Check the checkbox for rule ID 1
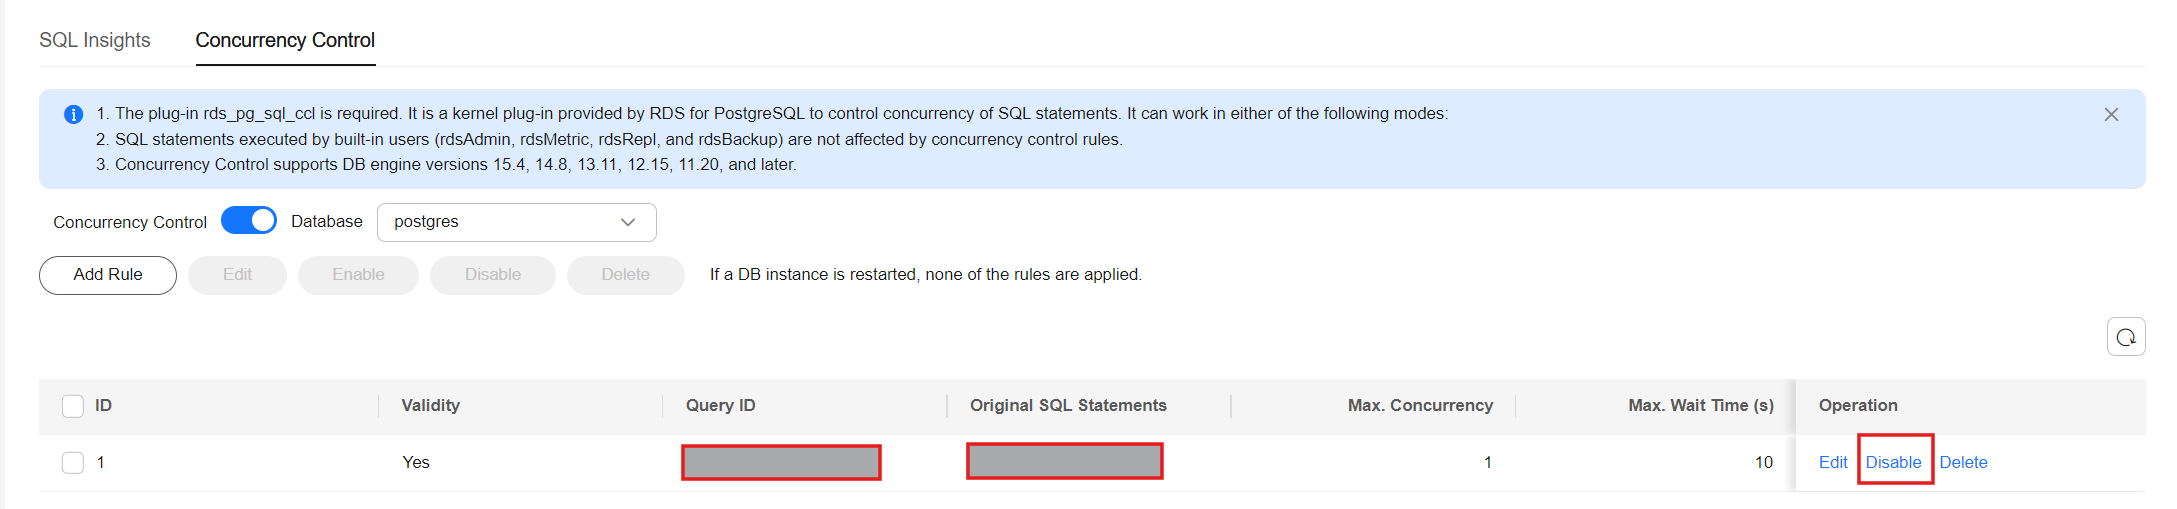2177x509 pixels. point(73,463)
